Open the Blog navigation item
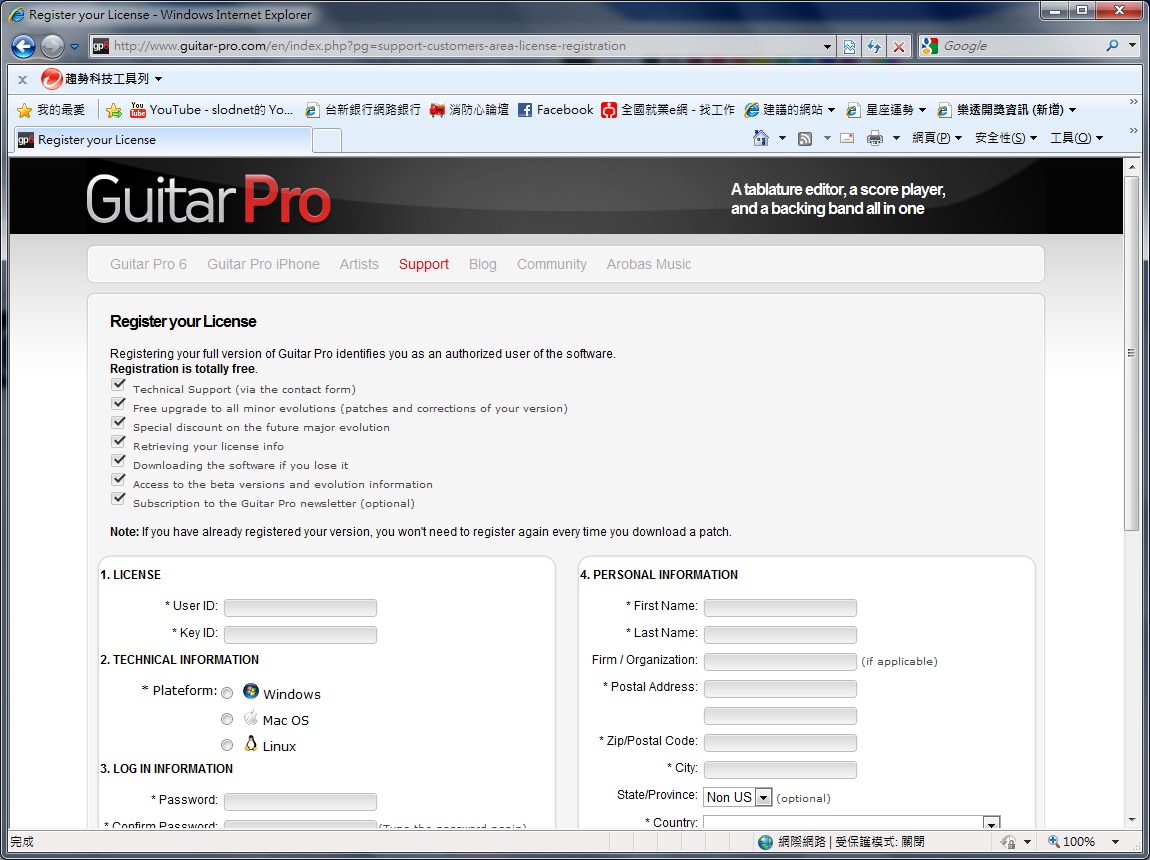 483,264
